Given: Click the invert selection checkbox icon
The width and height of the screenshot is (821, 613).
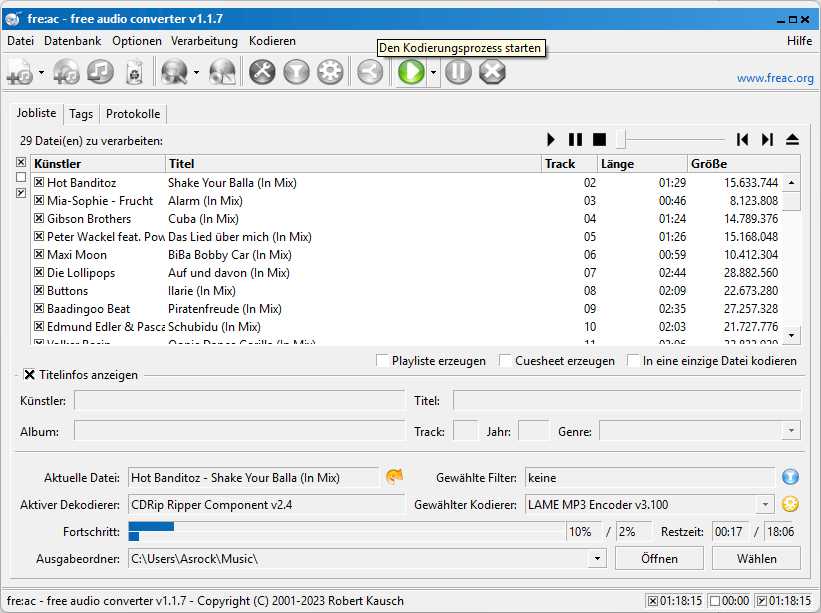Looking at the screenshot, I should [x=21, y=193].
